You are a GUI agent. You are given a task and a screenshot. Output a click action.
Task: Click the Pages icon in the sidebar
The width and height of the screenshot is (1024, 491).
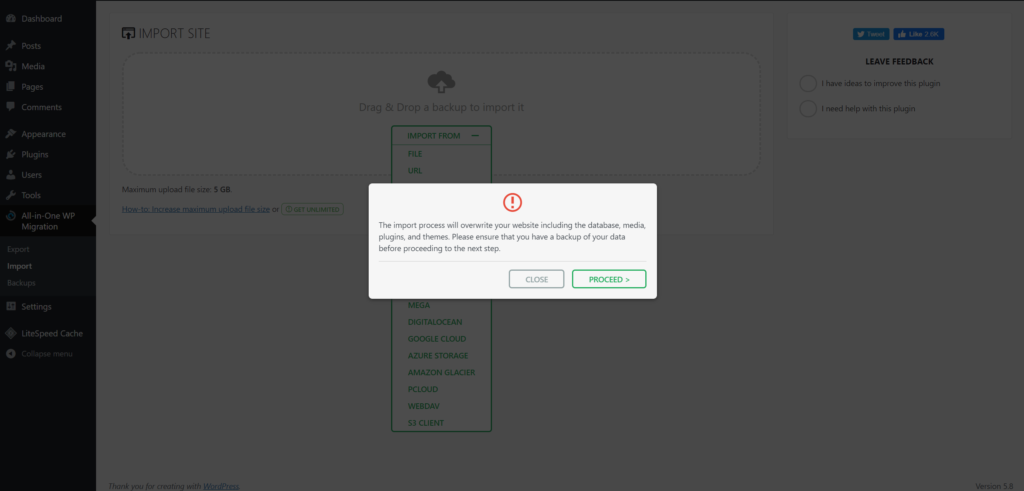point(10,87)
